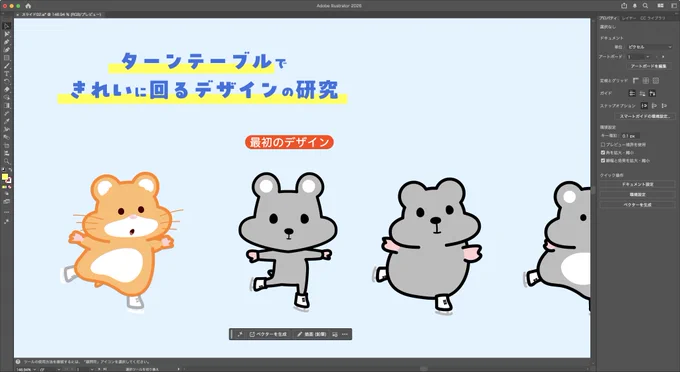Open the workspace switcher
Viewport: 680px width, 372px height.
pos(674,6)
